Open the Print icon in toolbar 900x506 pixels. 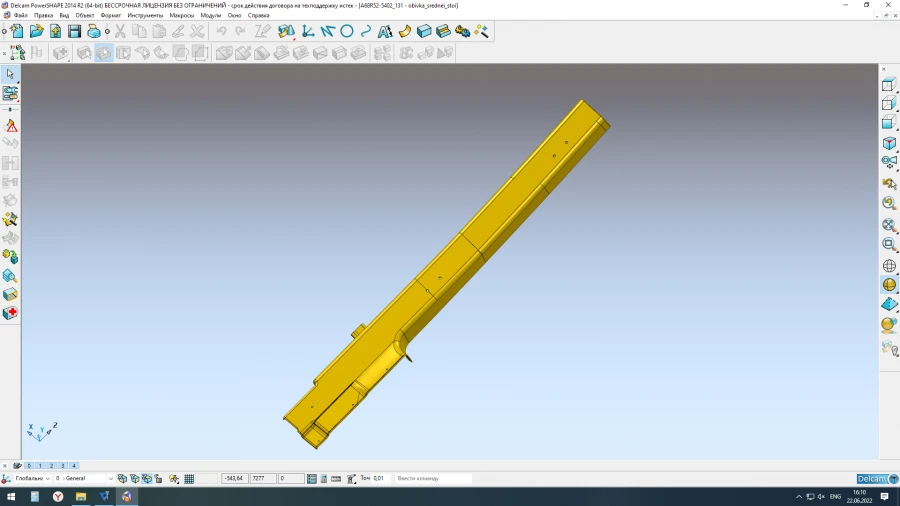pyautogui.click(x=94, y=32)
